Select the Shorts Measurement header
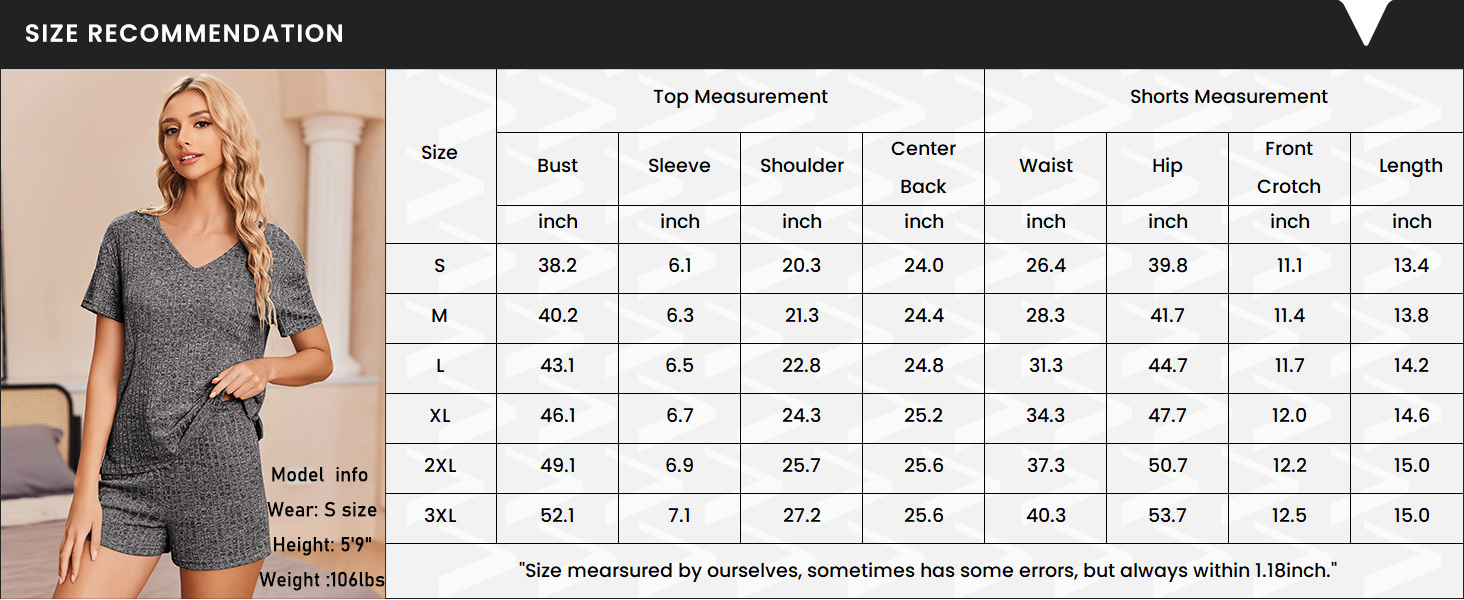Screen dimensions: 1464x600 tap(1228, 97)
